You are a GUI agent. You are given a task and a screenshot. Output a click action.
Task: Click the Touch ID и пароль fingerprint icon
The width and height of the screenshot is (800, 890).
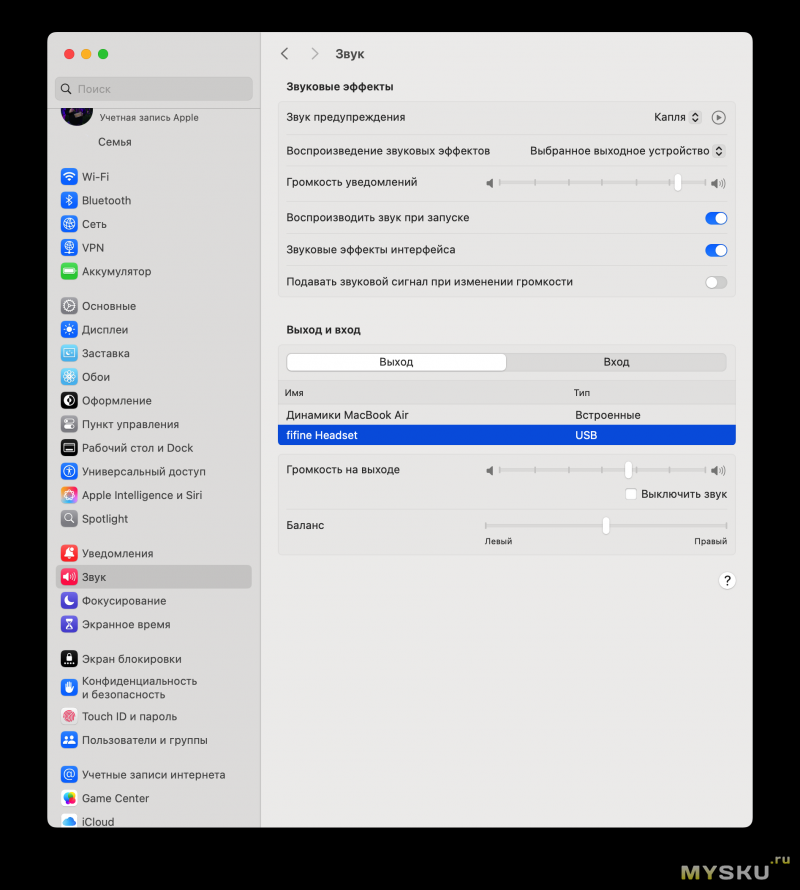pyautogui.click(x=69, y=716)
